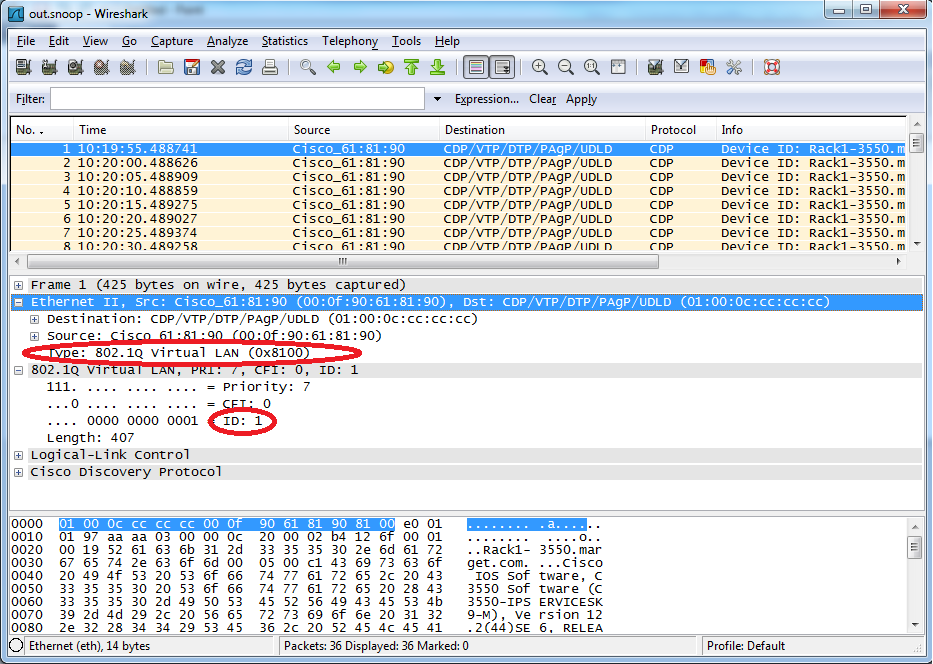Select packet 4 at 10:20:10.488859

point(458,191)
